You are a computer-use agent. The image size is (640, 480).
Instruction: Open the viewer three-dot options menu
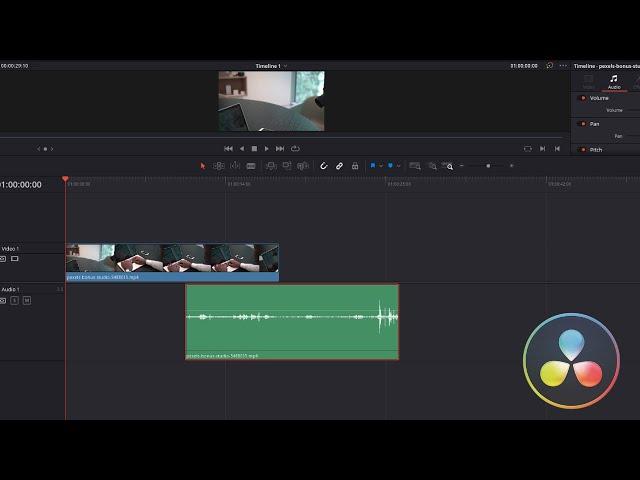[563, 65]
